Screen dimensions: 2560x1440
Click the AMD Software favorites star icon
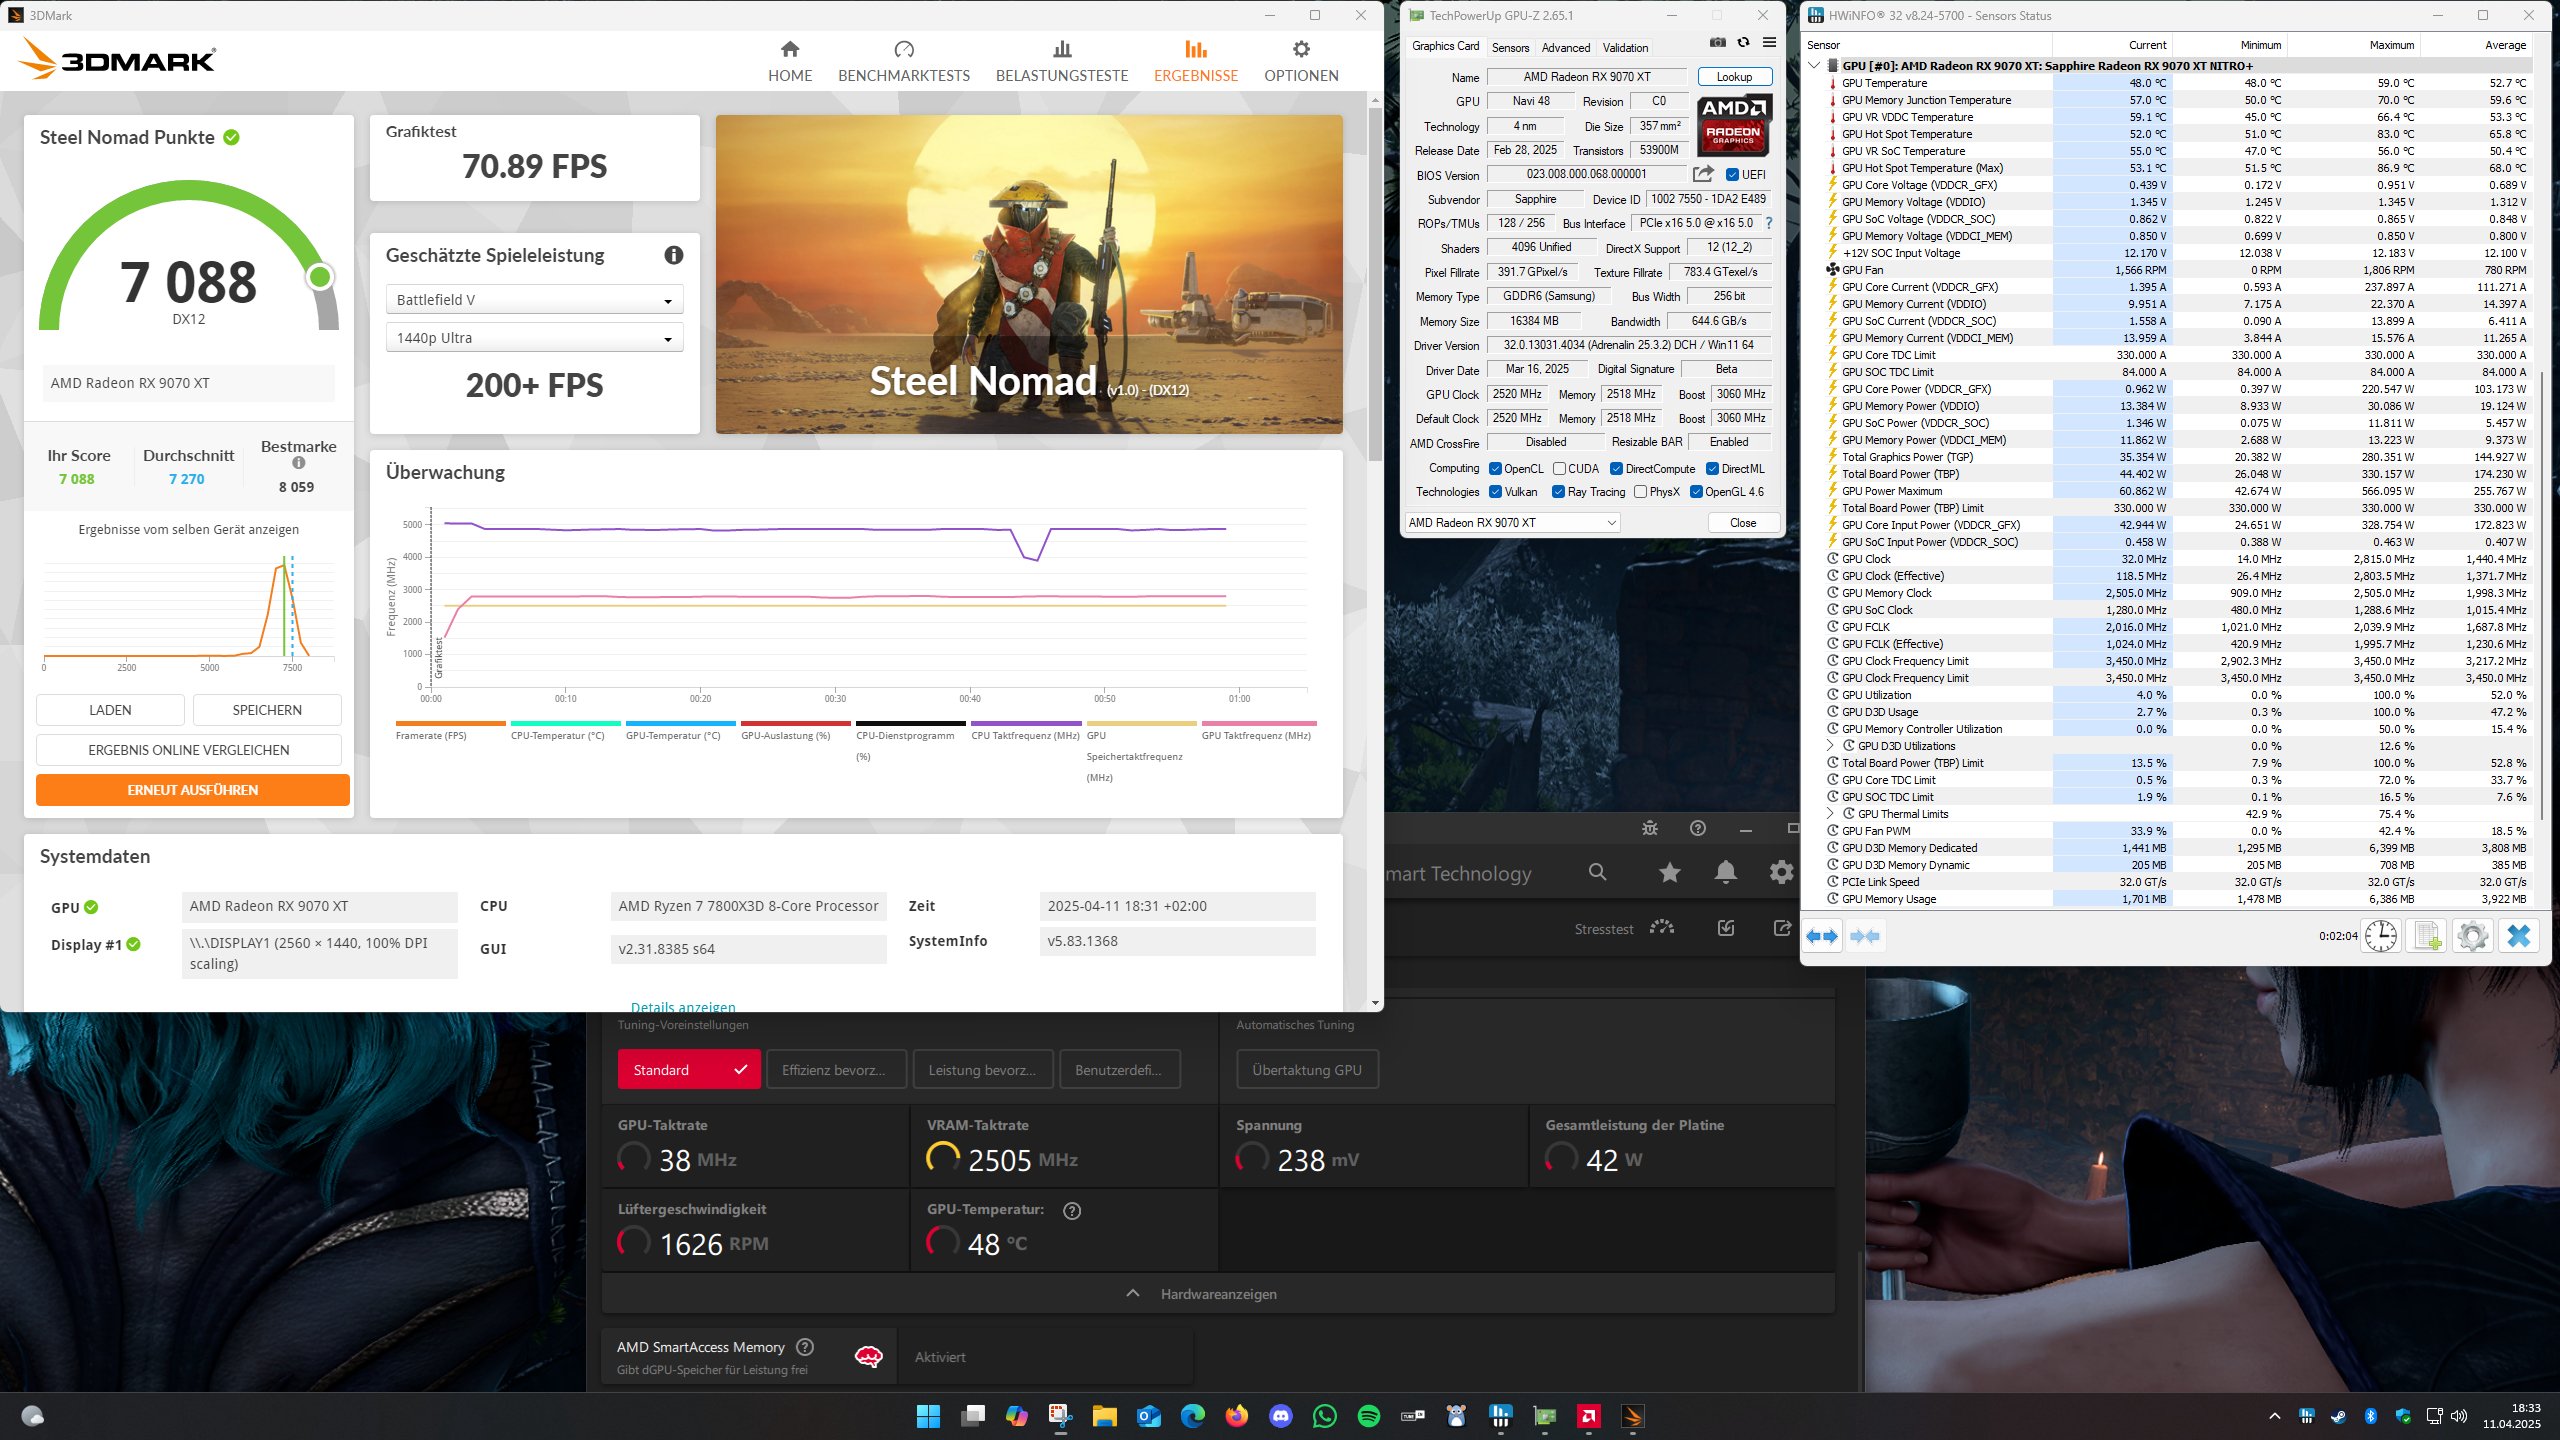pyautogui.click(x=1669, y=873)
